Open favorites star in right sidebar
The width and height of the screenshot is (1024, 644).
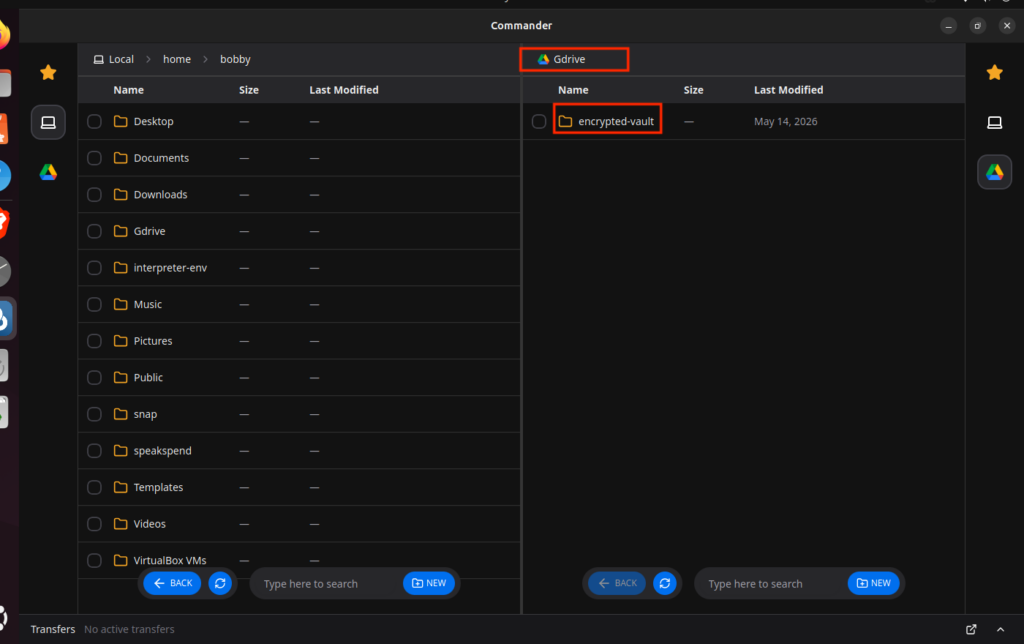995,72
